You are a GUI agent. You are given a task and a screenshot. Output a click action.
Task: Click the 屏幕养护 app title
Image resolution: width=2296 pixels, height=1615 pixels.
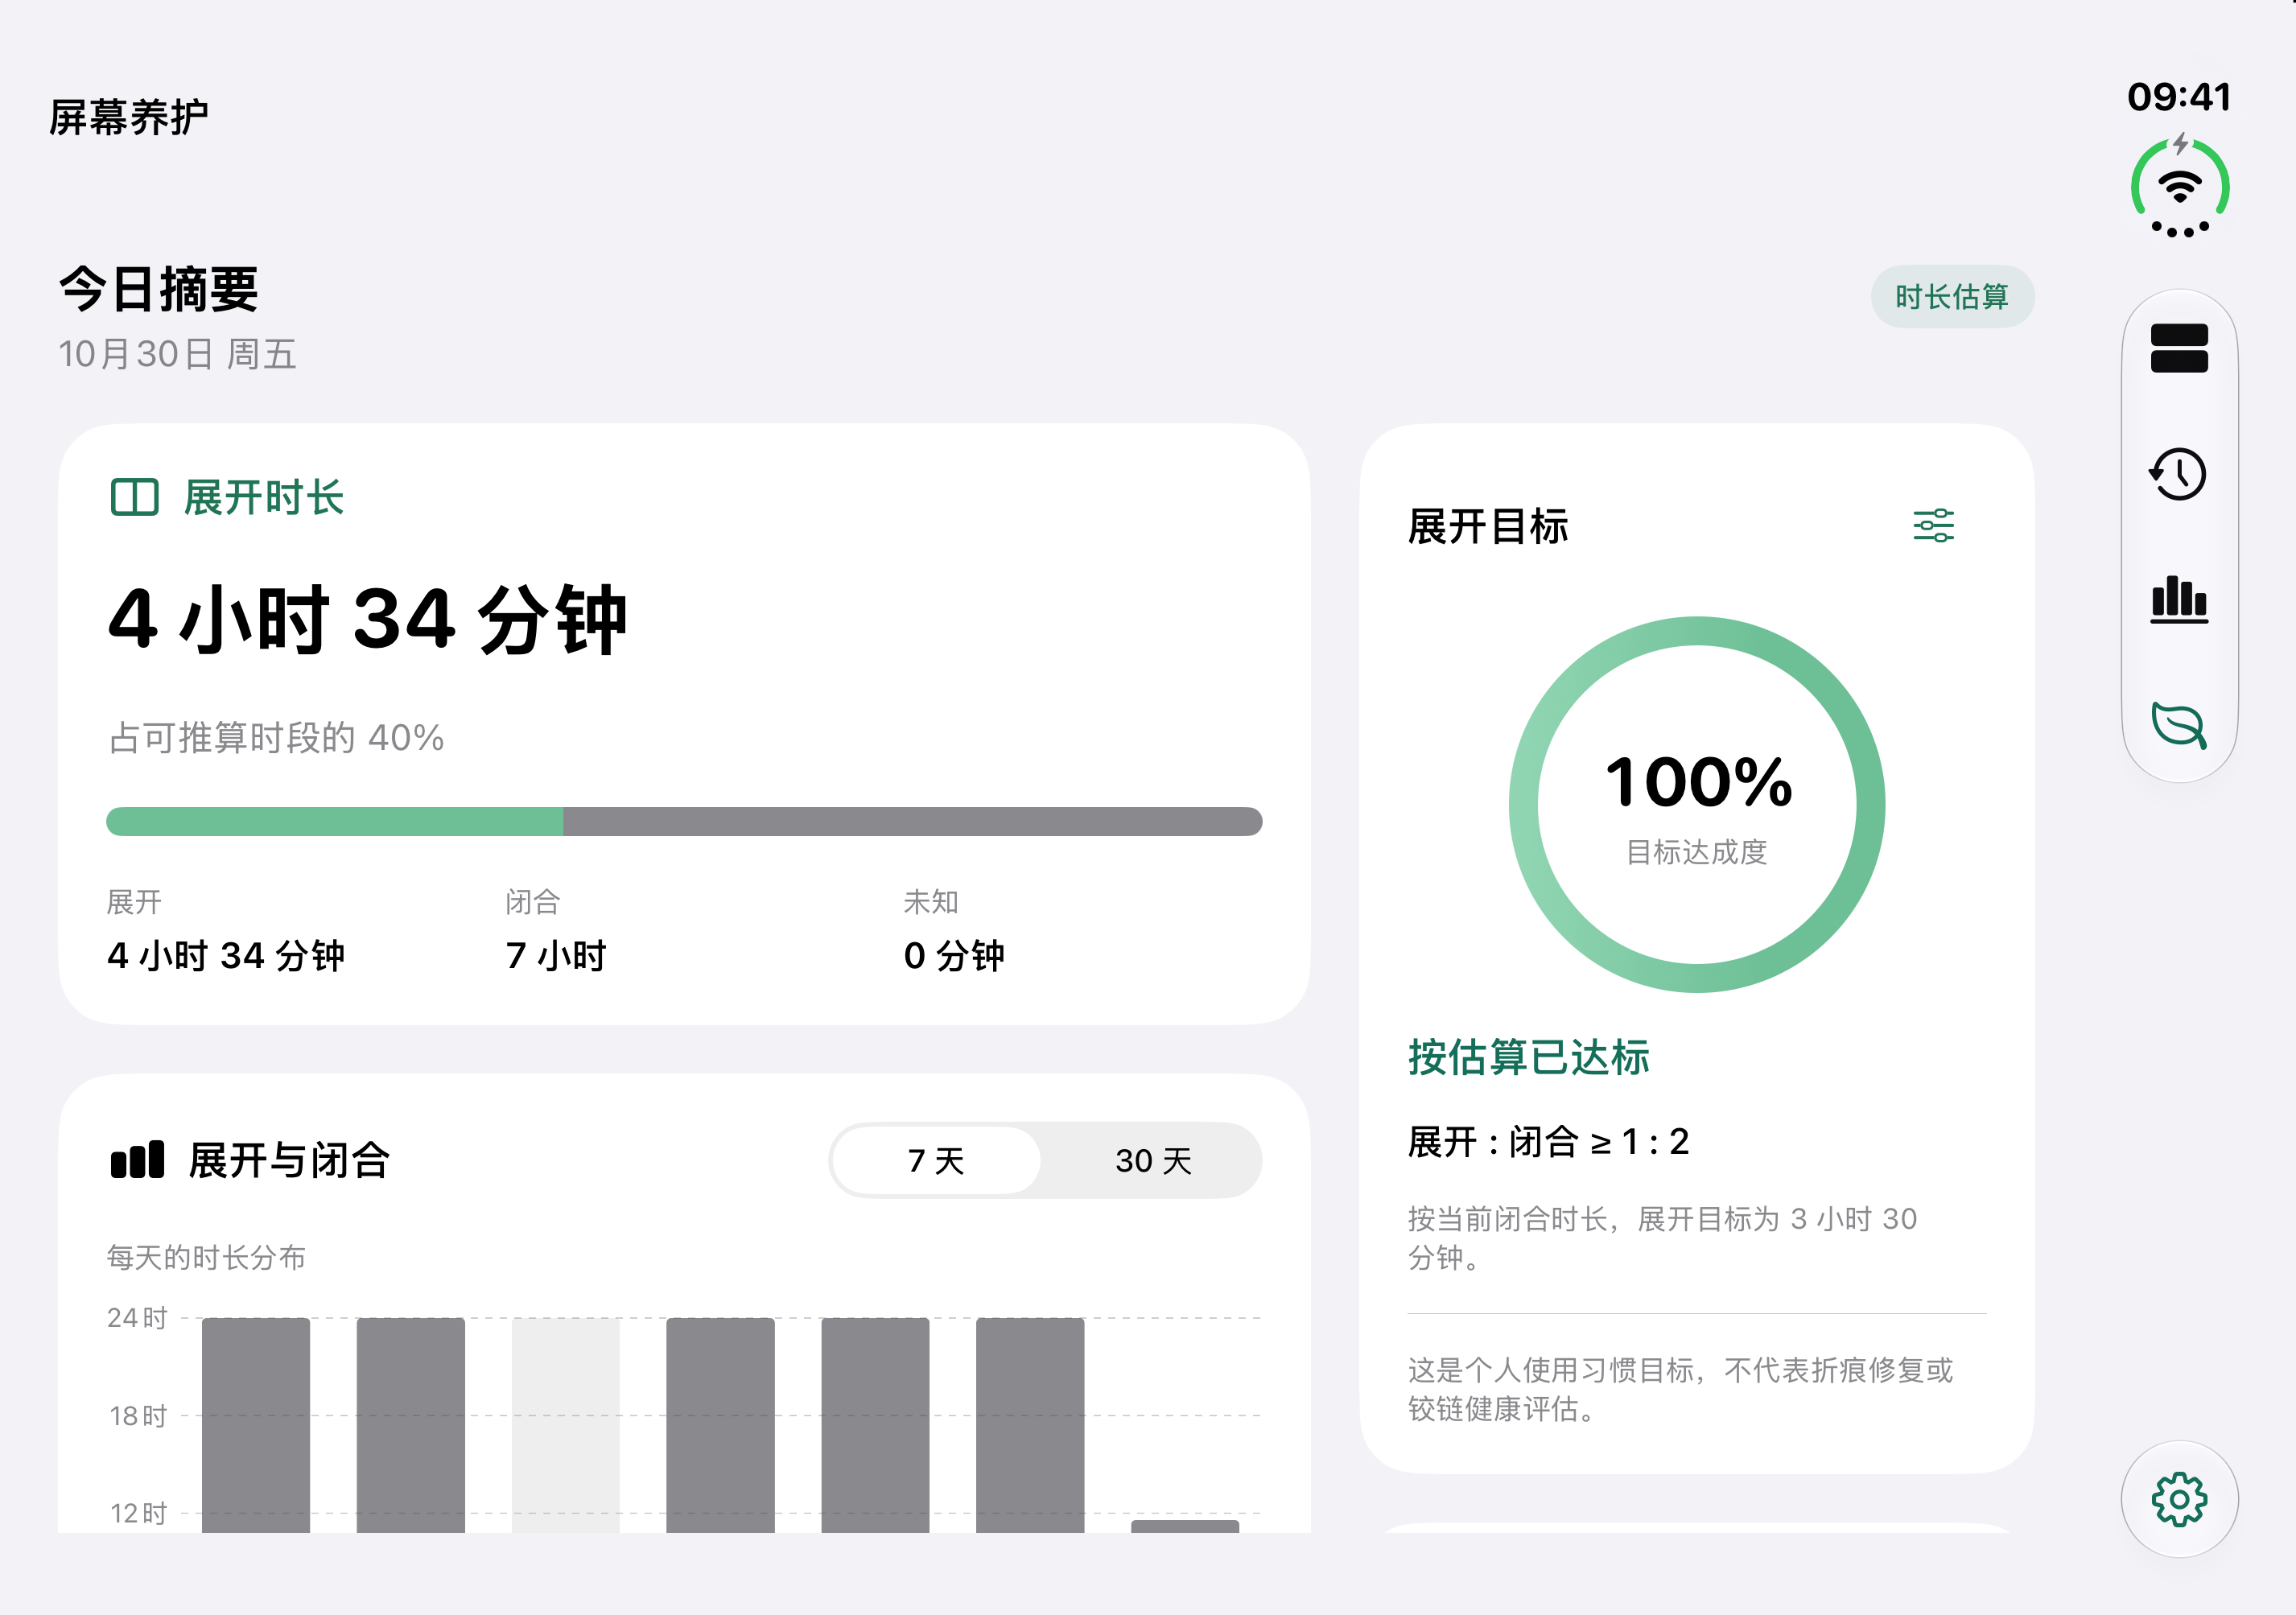pos(129,117)
